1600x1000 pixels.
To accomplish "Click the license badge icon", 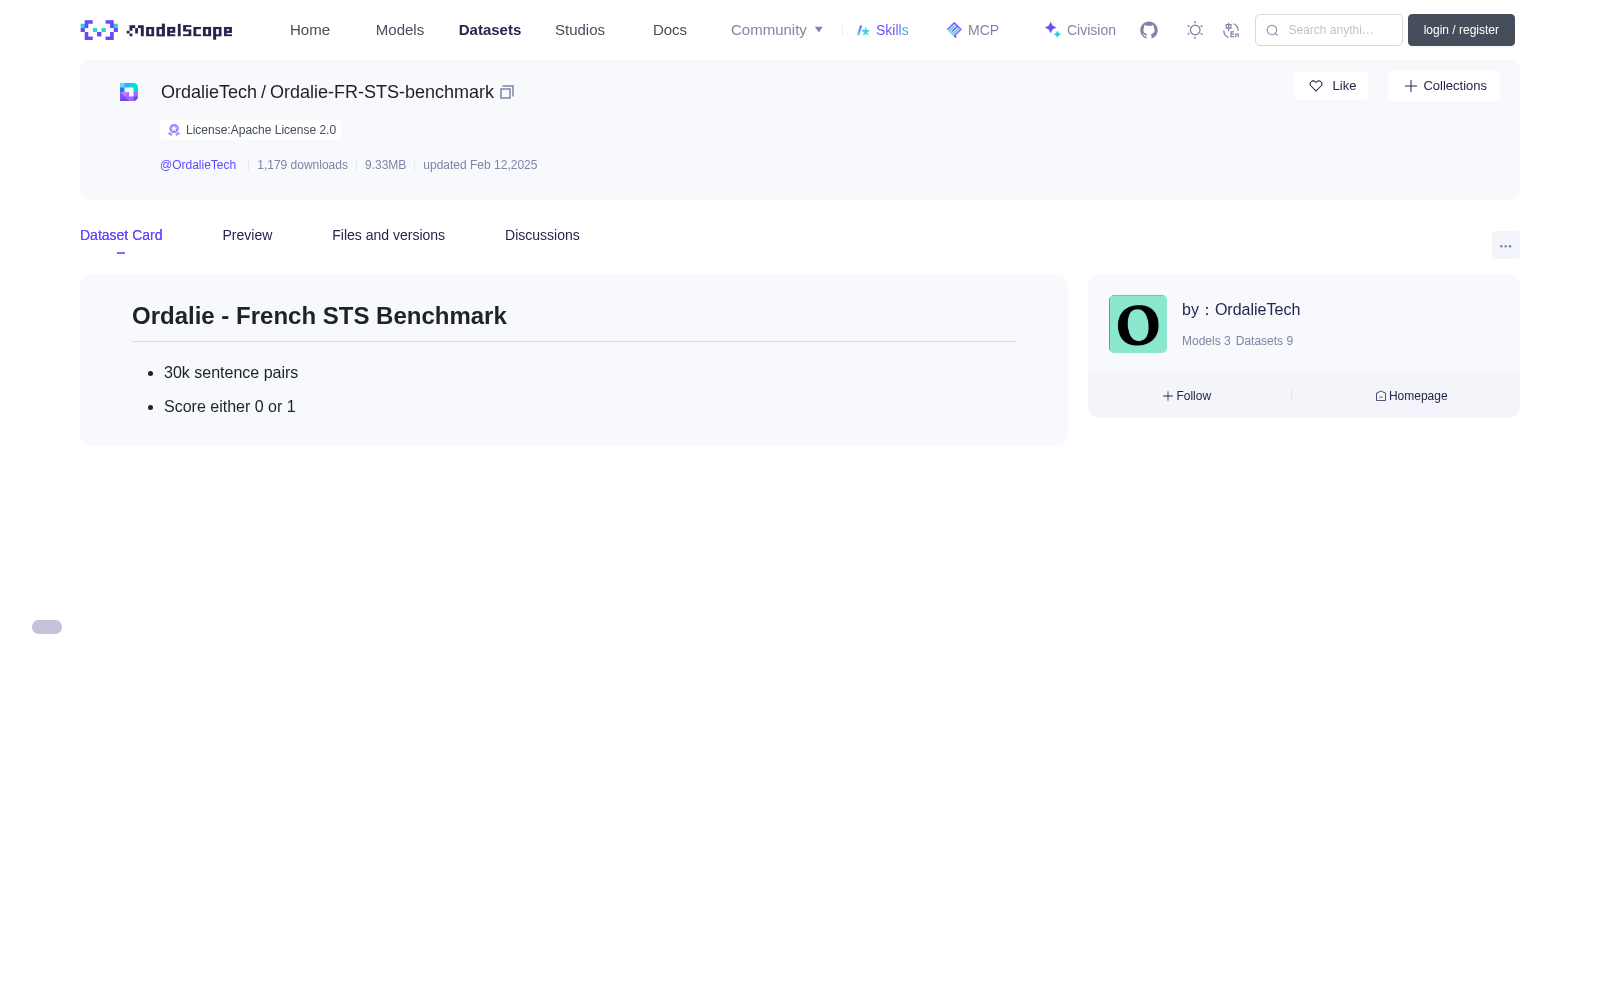I will point(174,130).
